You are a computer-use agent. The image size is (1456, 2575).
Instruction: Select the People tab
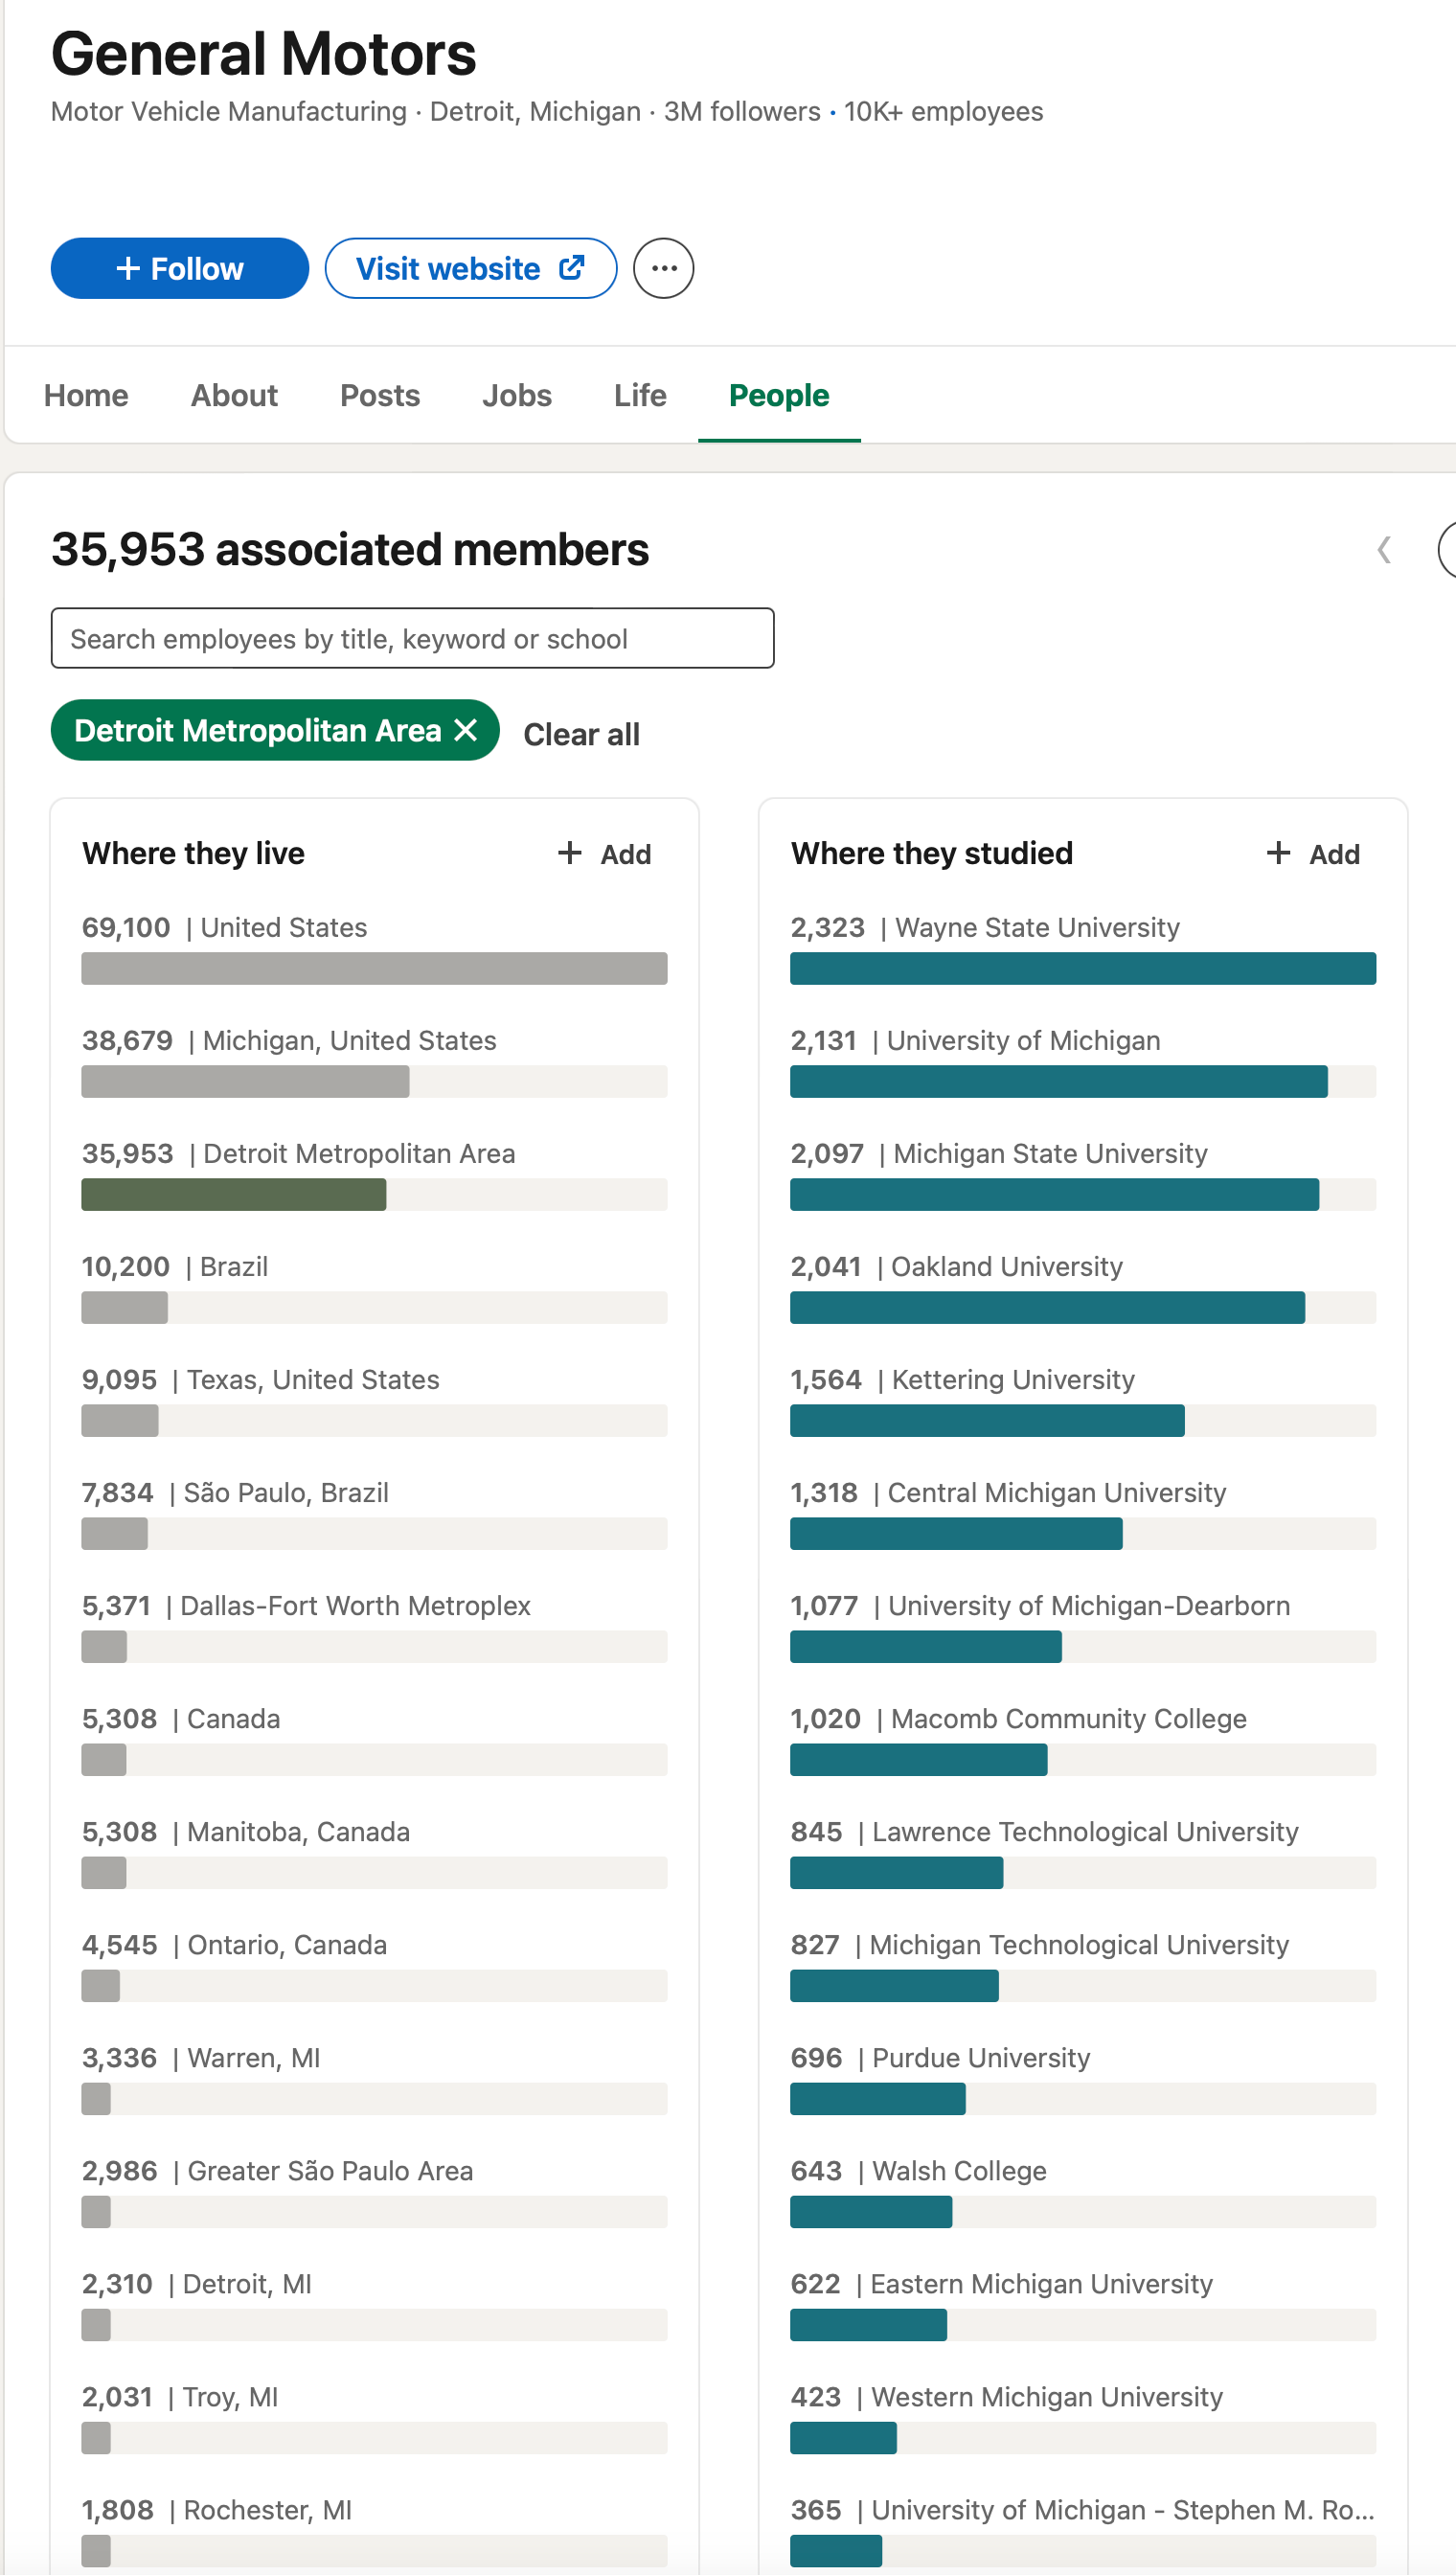[x=779, y=395]
